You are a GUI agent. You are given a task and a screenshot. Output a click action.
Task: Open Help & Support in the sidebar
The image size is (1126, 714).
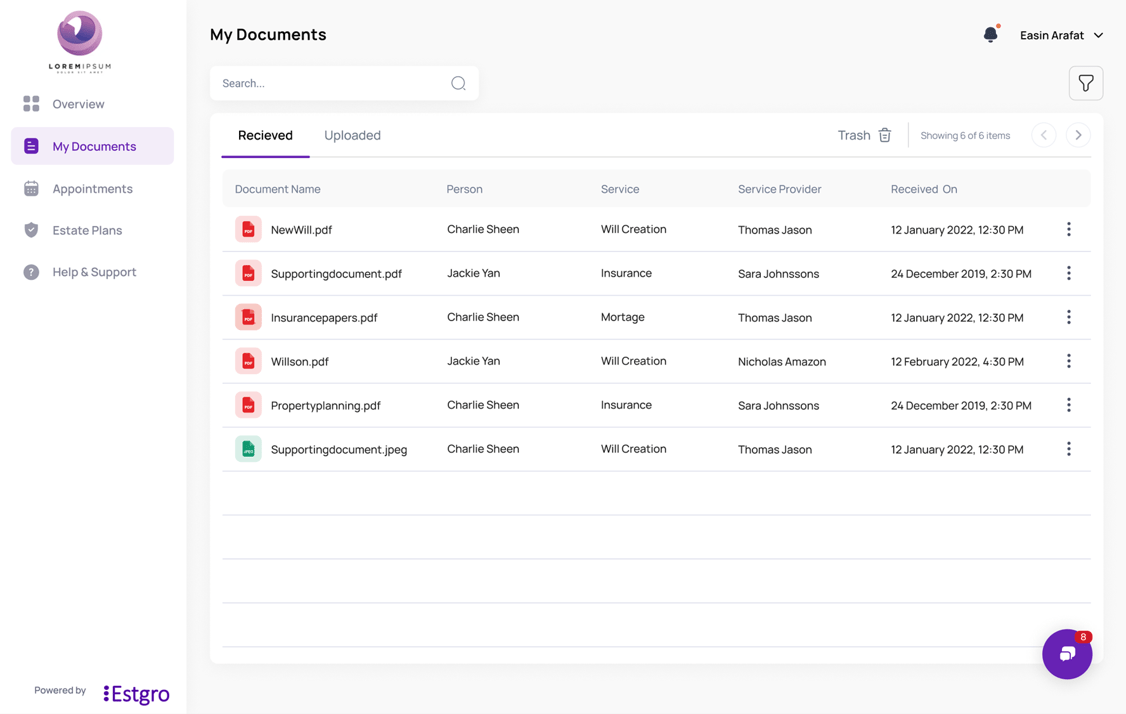[93, 272]
